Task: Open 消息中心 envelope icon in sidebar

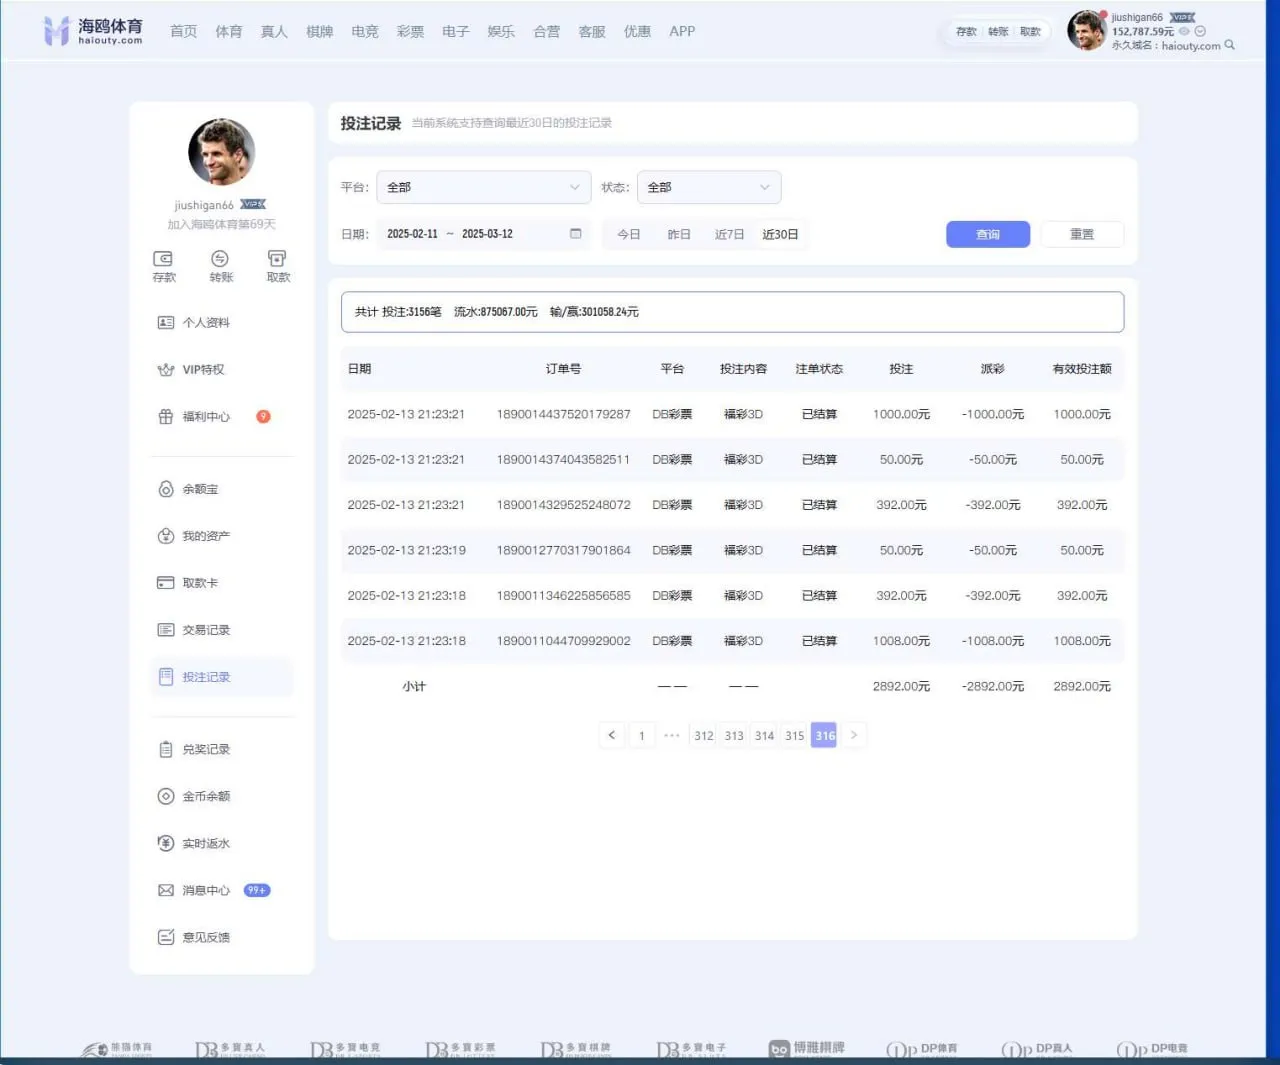Action: click(x=166, y=890)
